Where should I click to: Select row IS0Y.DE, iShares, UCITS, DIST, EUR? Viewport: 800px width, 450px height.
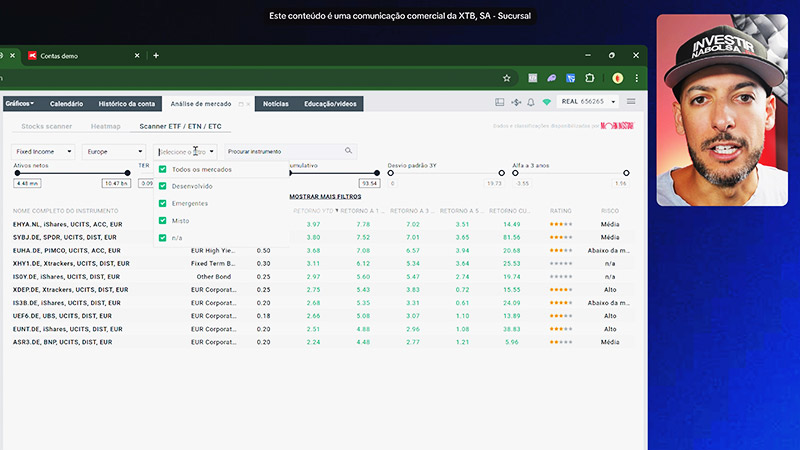(x=323, y=277)
